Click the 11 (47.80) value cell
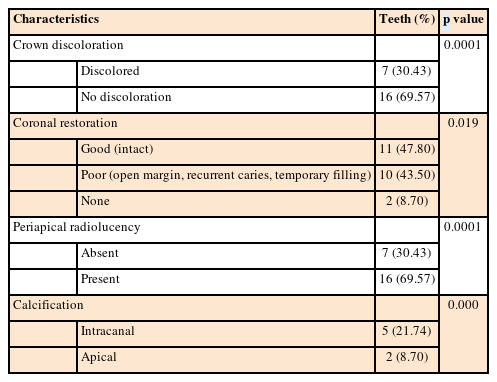Screen dimensions: 497x382 pyautogui.click(x=407, y=152)
